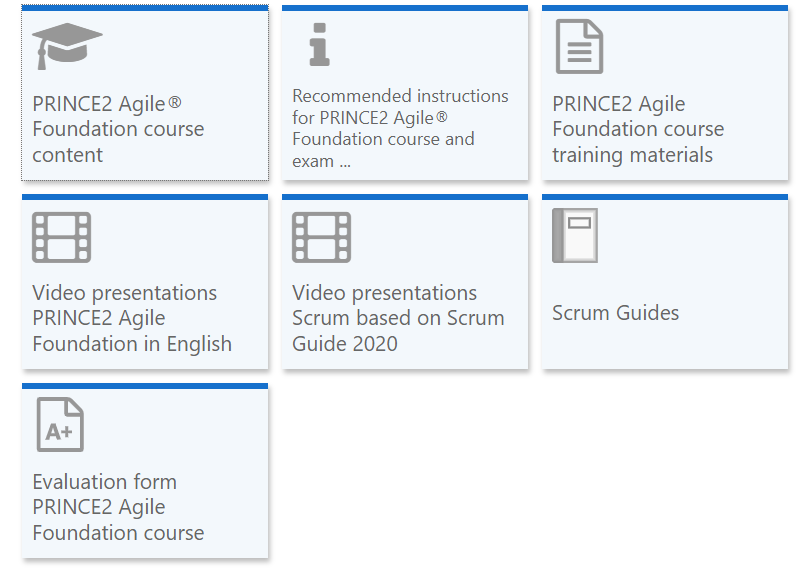Click the film strip icon for PRINCE2 Agile videos
Screen dimensions: 805x574
coord(62,237)
